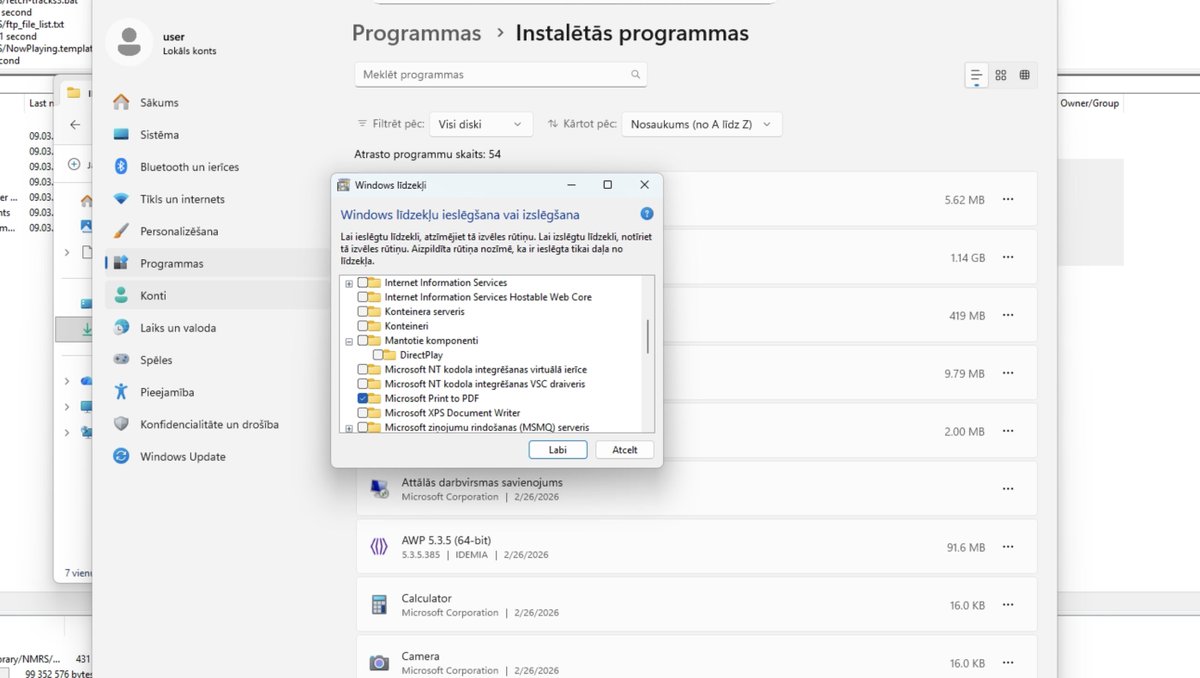Viewport: 1200px width, 678px height.
Task: Open Windows Update via its sync icon
Action: tap(121, 456)
